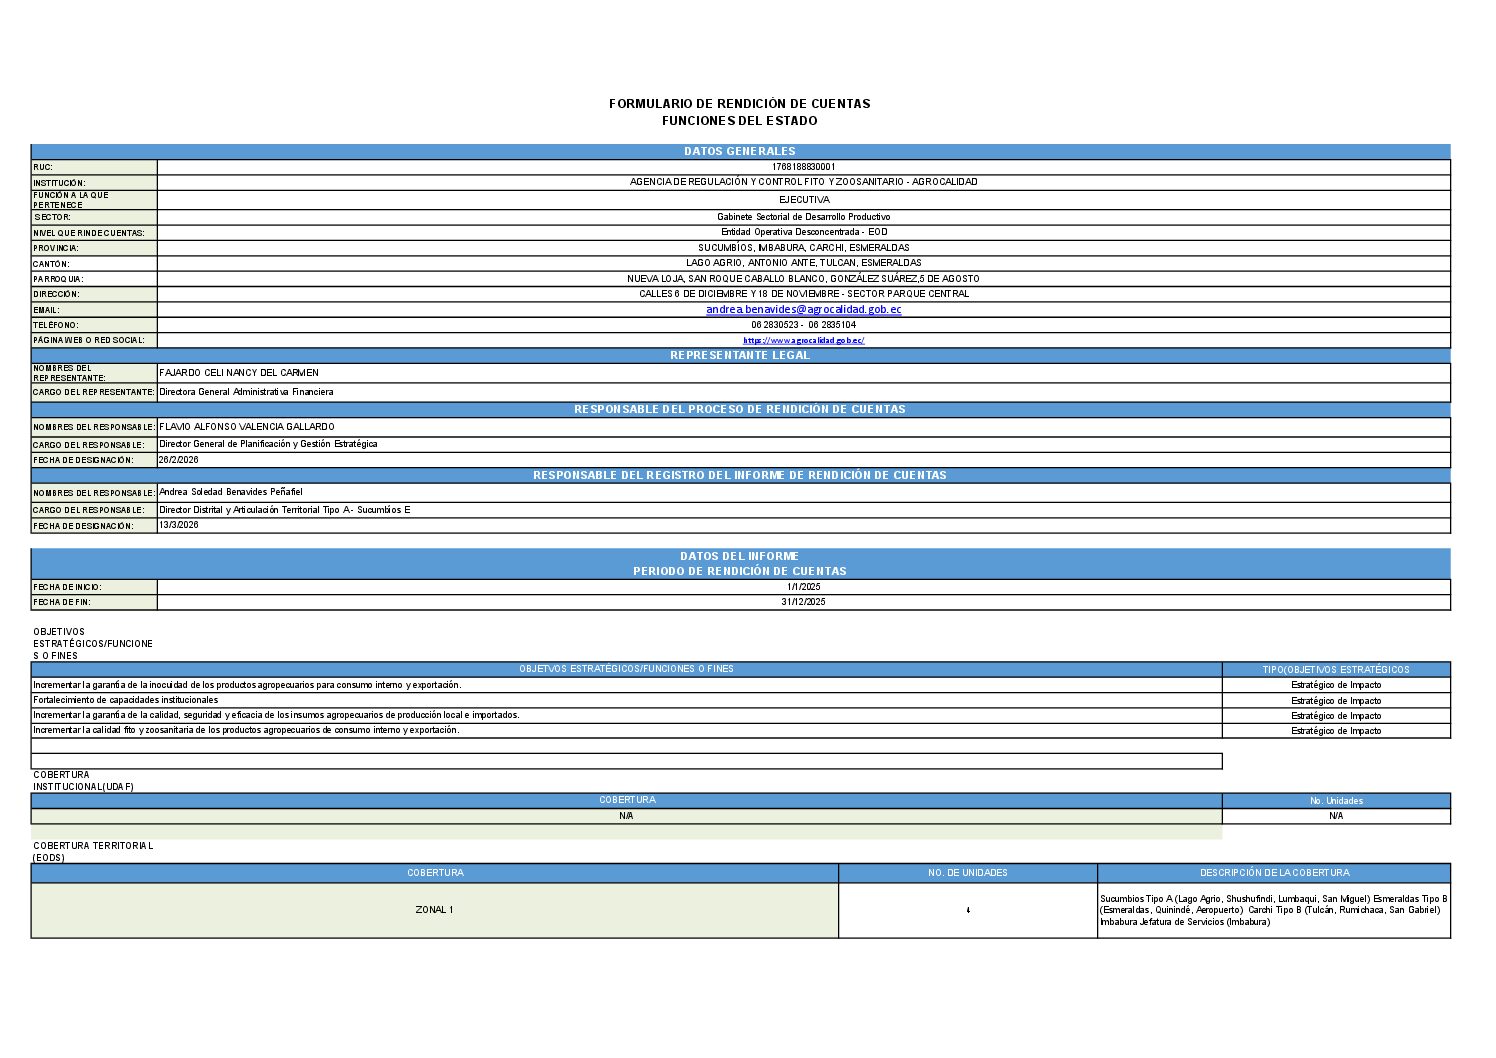Select the EJECUTIVA function value cell

(803, 200)
